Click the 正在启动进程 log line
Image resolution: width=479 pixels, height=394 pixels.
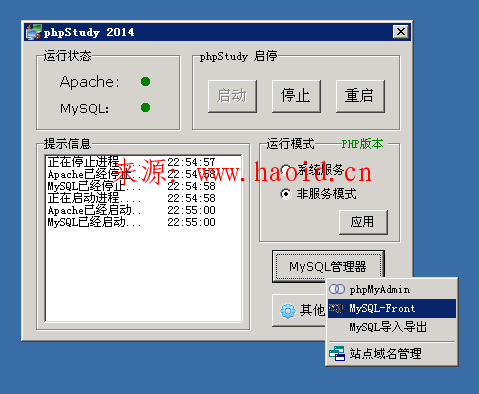[x=132, y=198]
